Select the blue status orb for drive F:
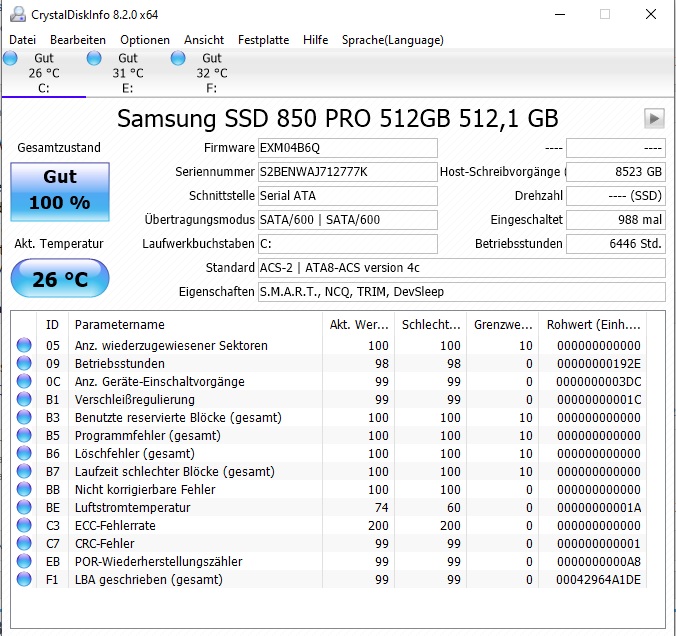676x636 pixels. point(178,58)
